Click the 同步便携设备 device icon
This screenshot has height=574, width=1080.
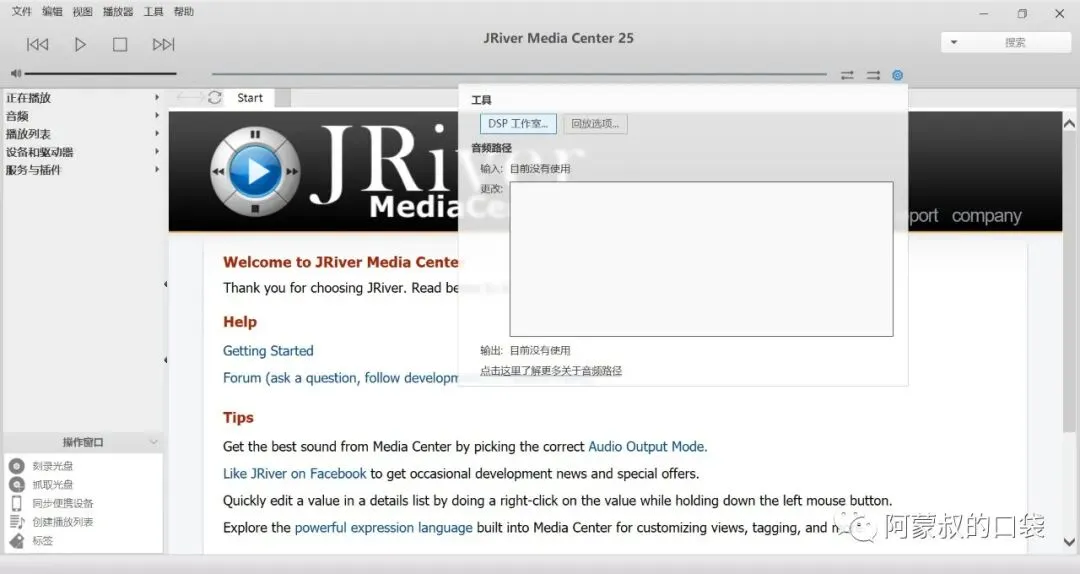(17, 503)
